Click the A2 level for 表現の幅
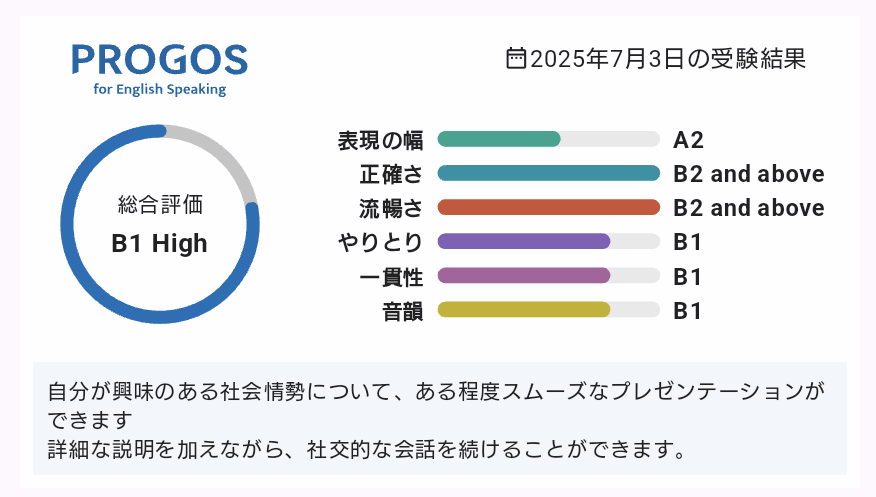This screenshot has width=876, height=497. pos(688,140)
